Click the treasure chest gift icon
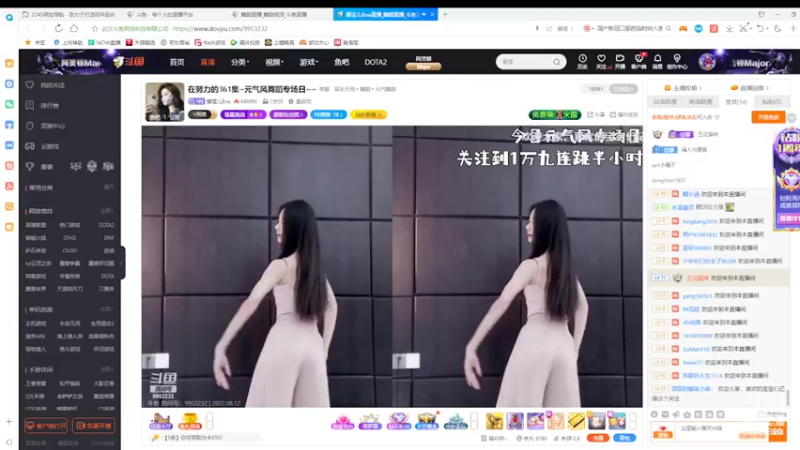This screenshot has width=800, height=450. tap(427, 421)
